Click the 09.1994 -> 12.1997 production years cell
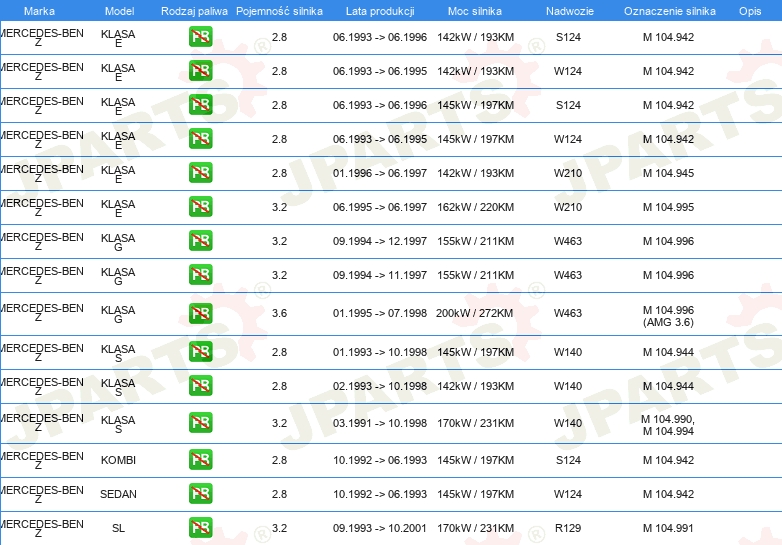Viewport: 782px width, 545px height. (x=380, y=241)
